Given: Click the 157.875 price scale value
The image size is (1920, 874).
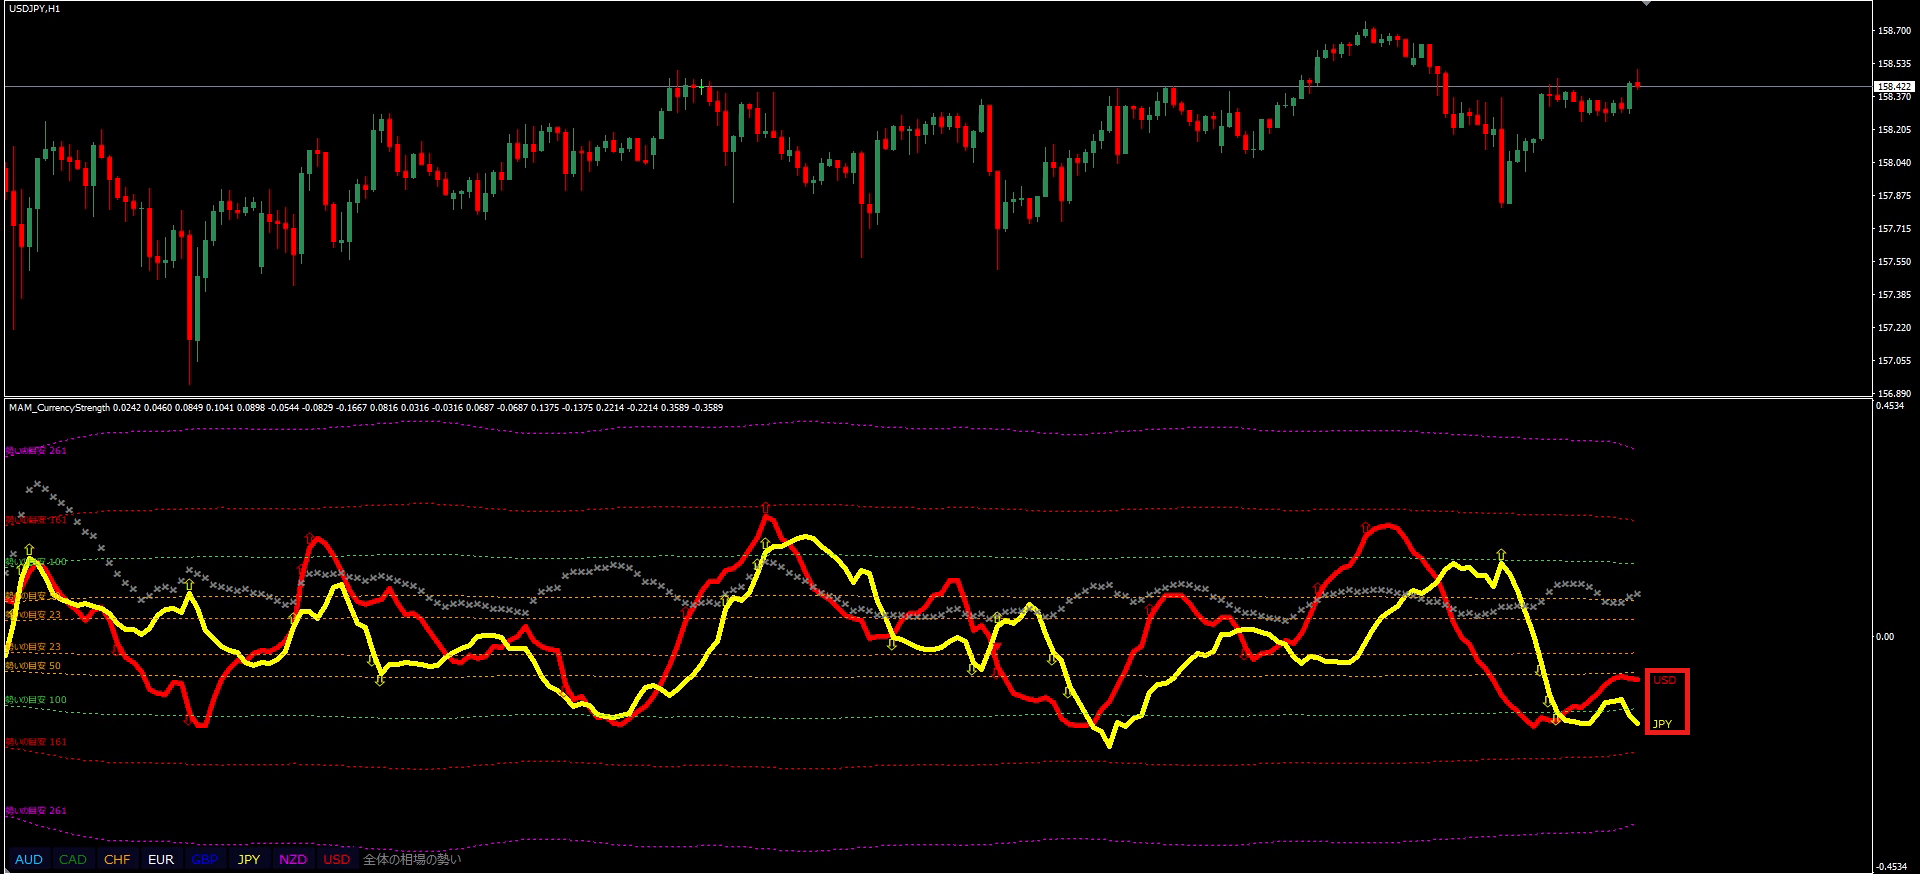Looking at the screenshot, I should click(1894, 196).
